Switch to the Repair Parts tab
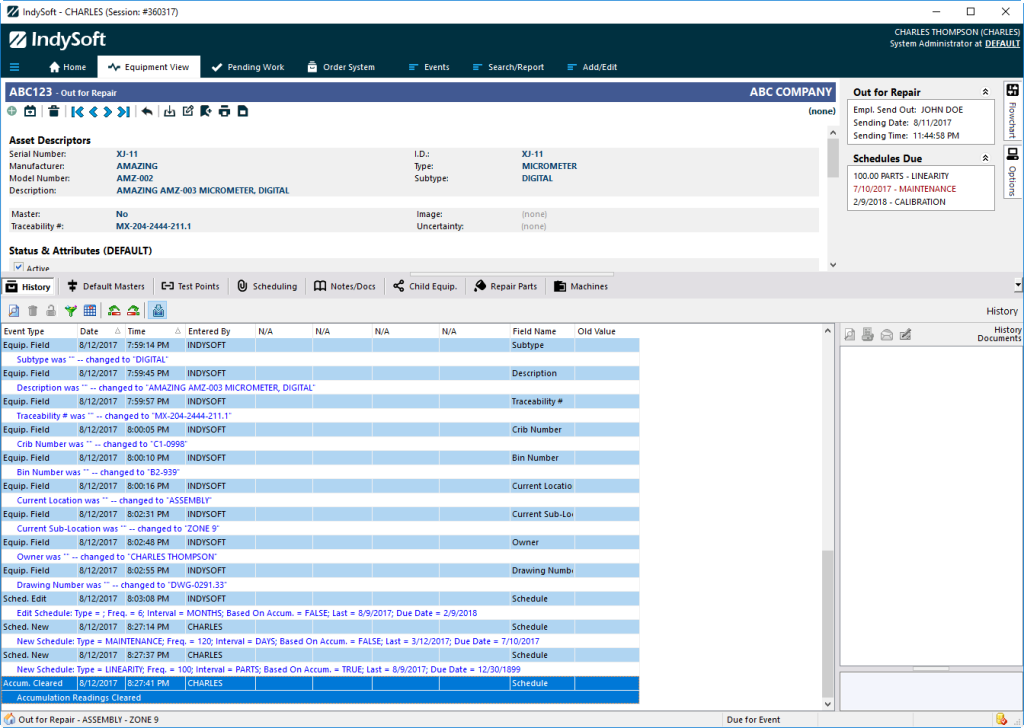The width and height of the screenshot is (1024, 728). (505, 285)
